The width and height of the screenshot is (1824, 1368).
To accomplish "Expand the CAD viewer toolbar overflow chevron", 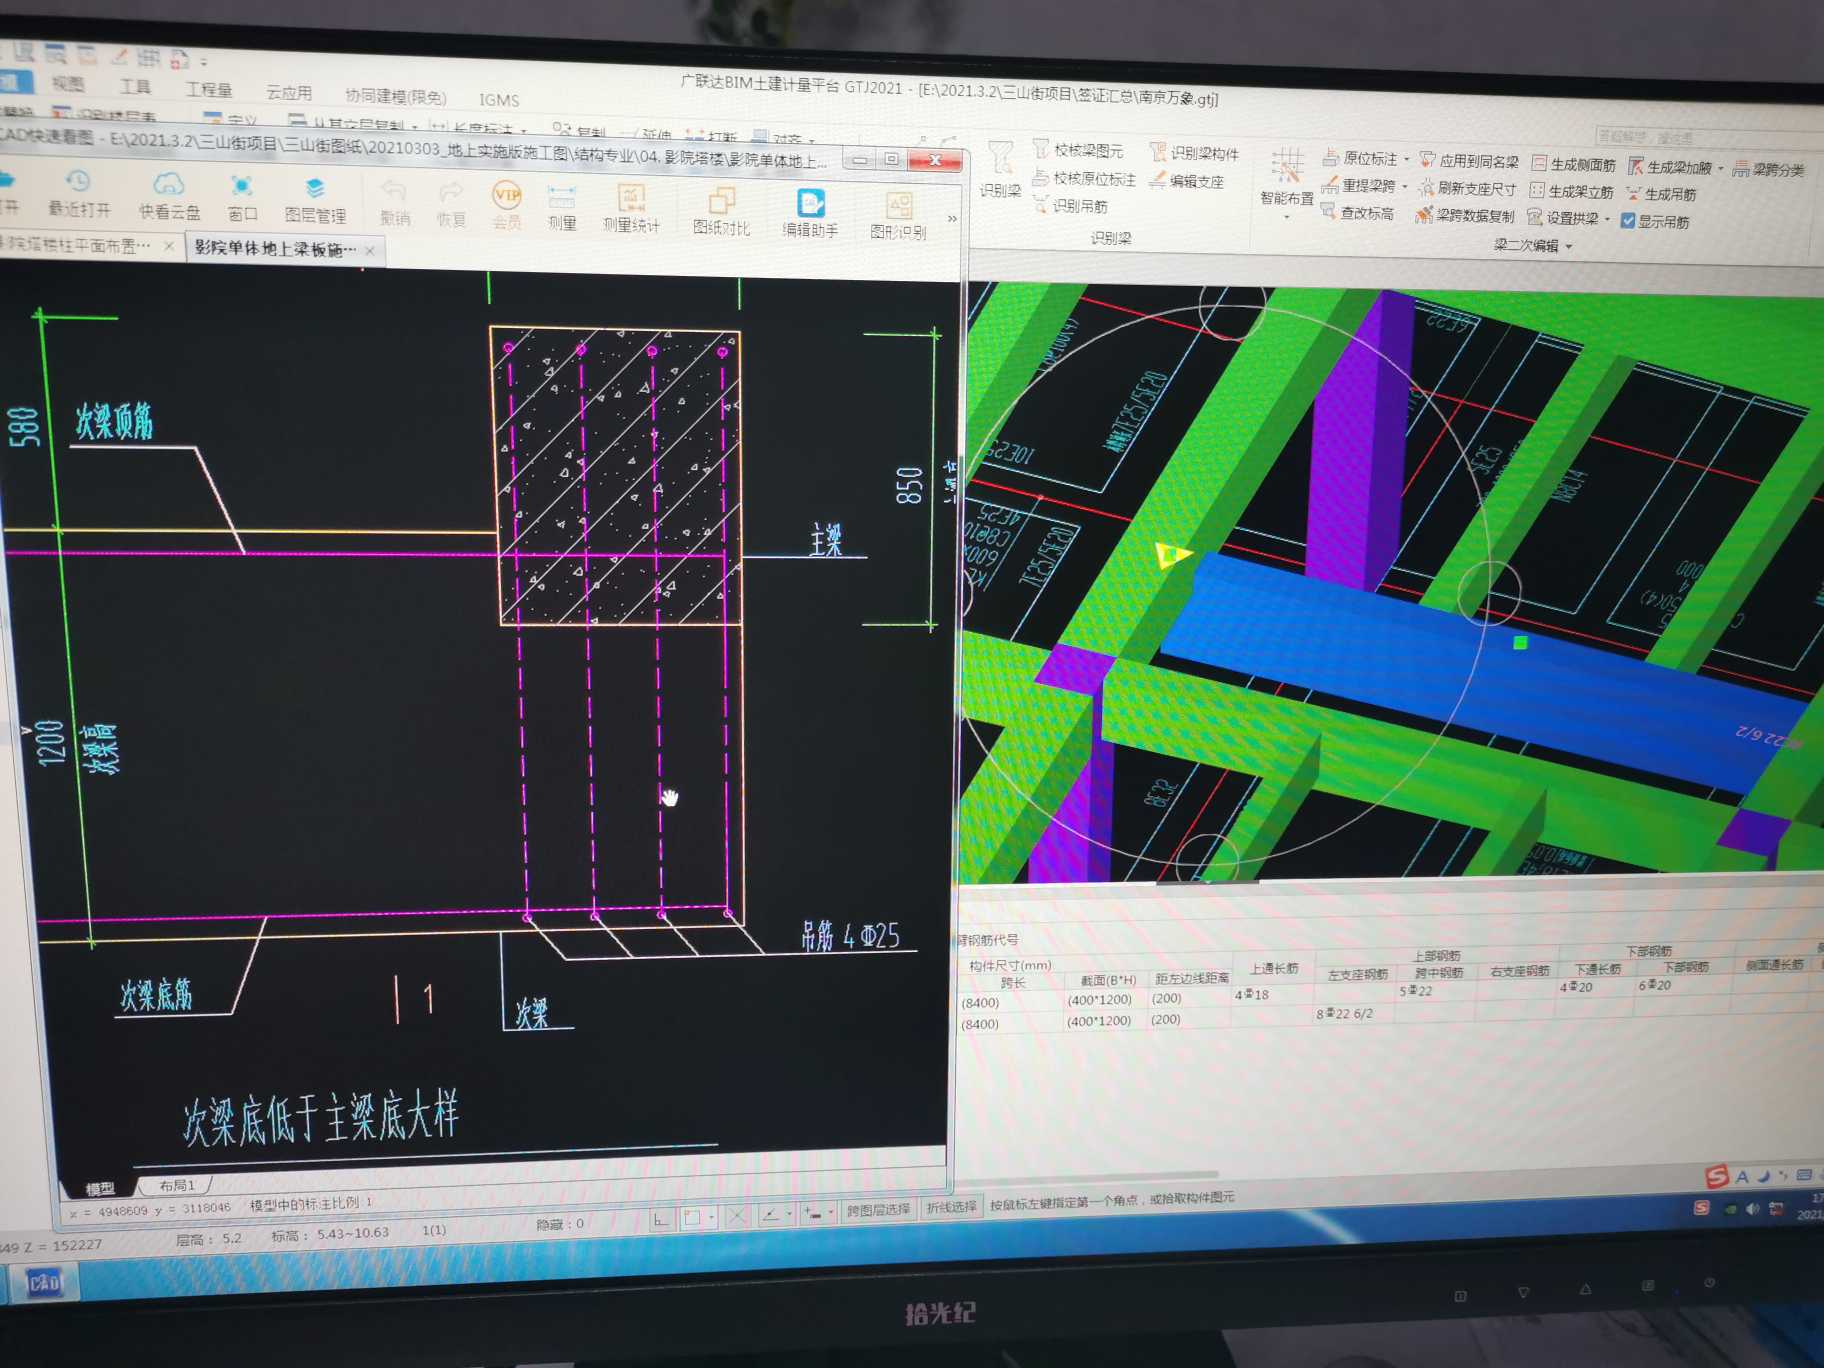I will (952, 219).
